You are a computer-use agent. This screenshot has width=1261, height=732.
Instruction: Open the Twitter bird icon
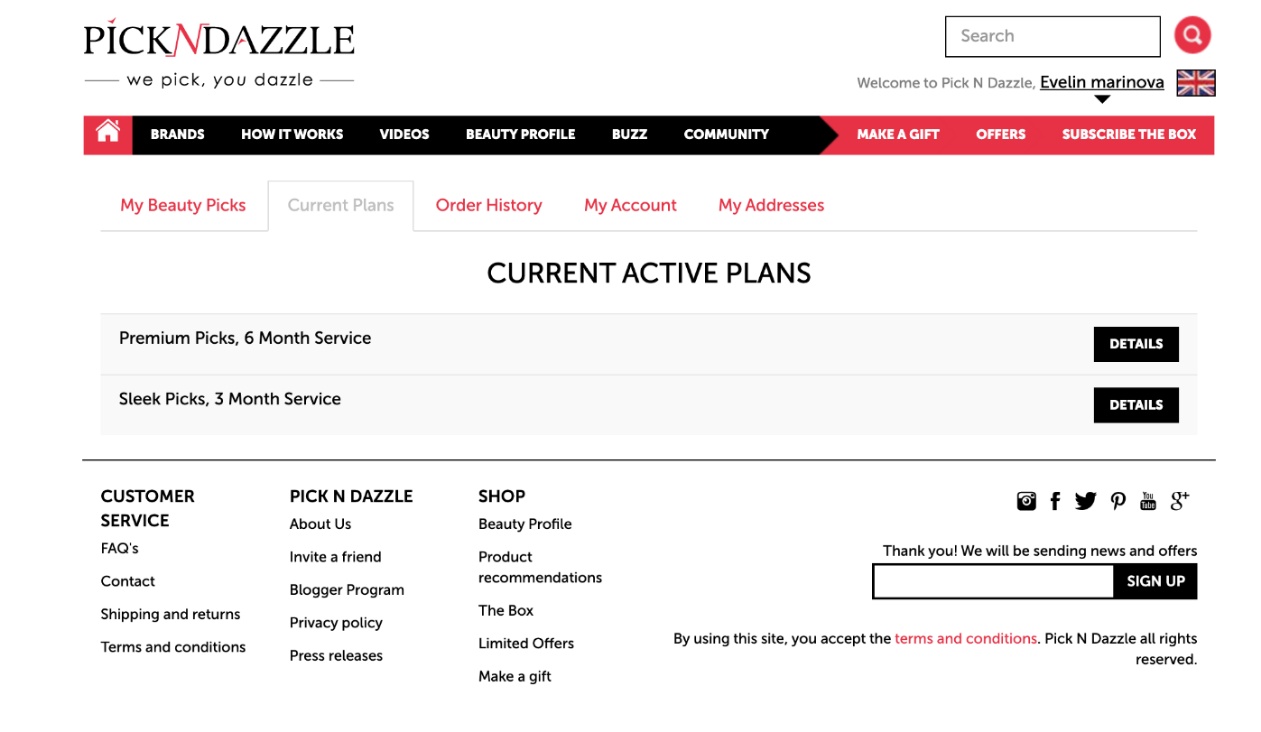pyautogui.click(x=1086, y=501)
